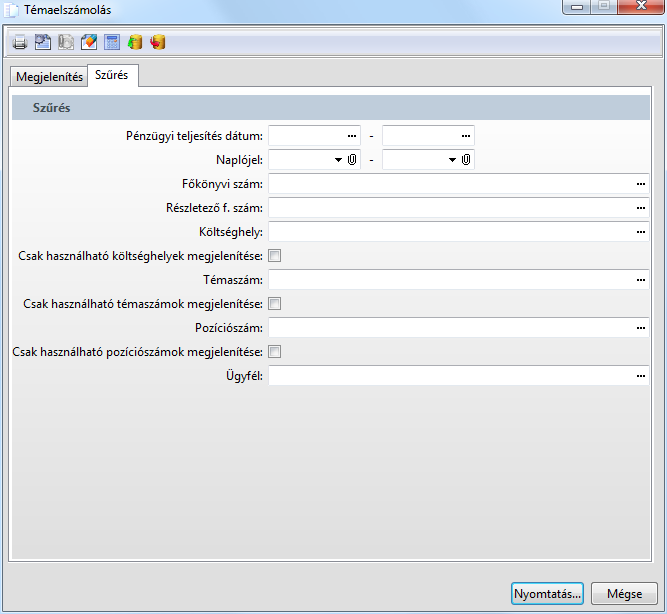This screenshot has height=614, width=667.
Task: Click the eraser clear-form icon
Action: pyautogui.click(x=89, y=42)
